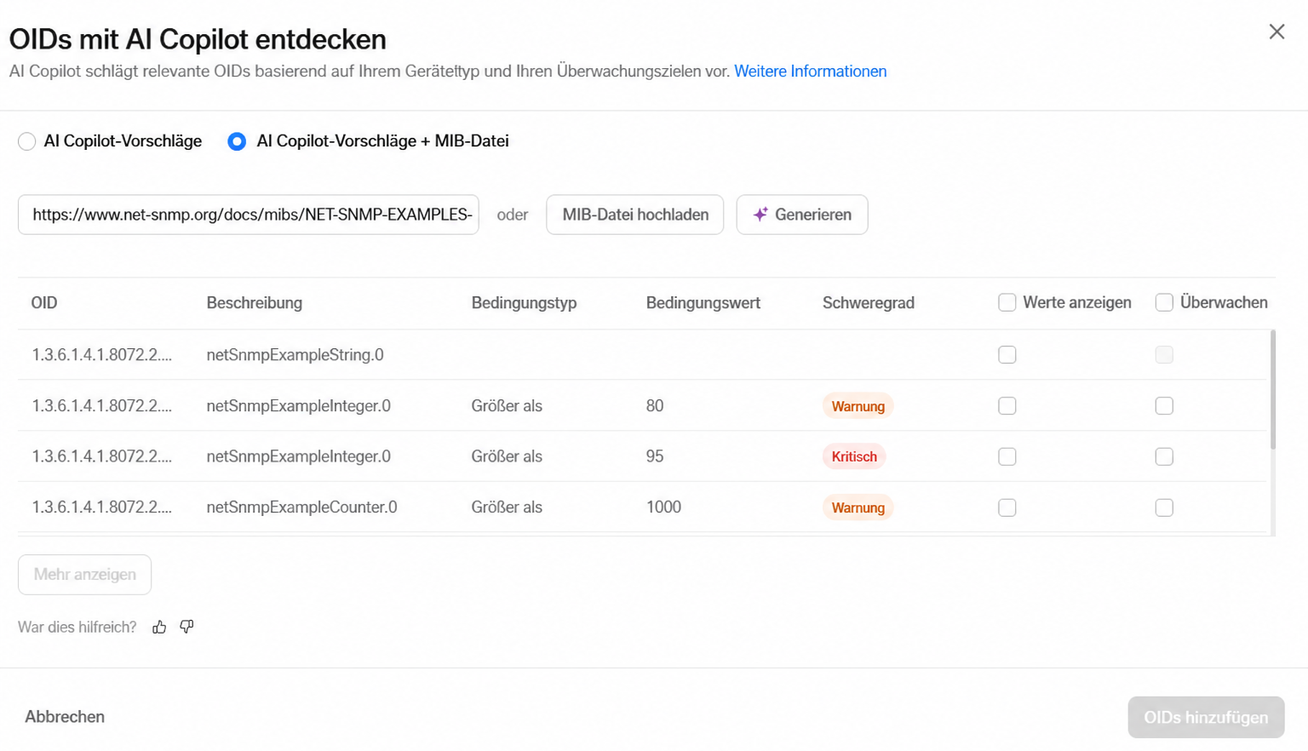Check Überwachen for netSnmpExampleCounter.0 row
The height and width of the screenshot is (751, 1308).
point(1164,508)
